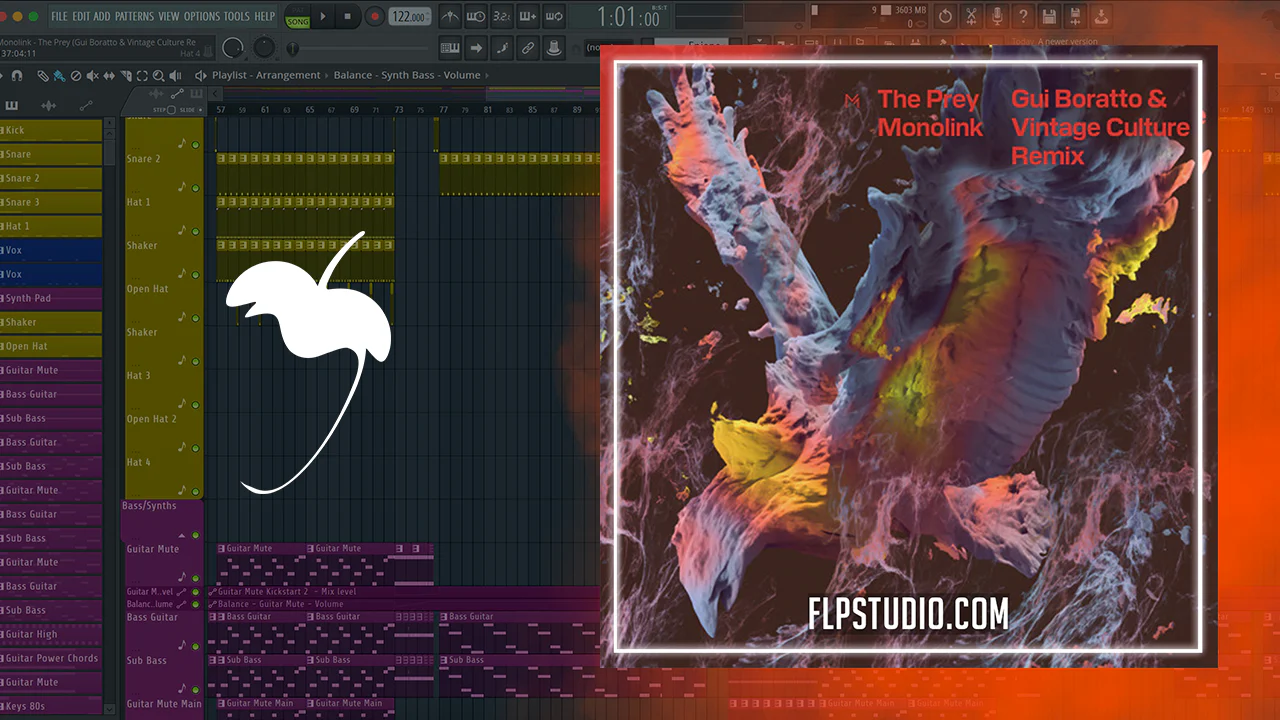1280x720 pixels.
Task: Mute the Guitar Mute track
Action: pos(195,577)
